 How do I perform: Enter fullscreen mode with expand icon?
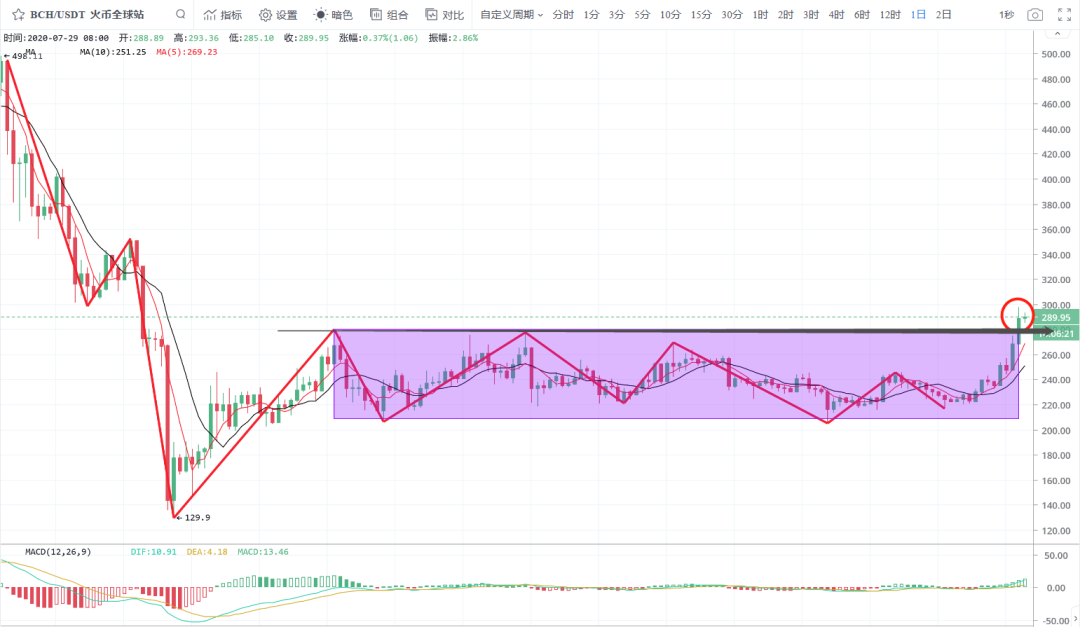[1063, 15]
